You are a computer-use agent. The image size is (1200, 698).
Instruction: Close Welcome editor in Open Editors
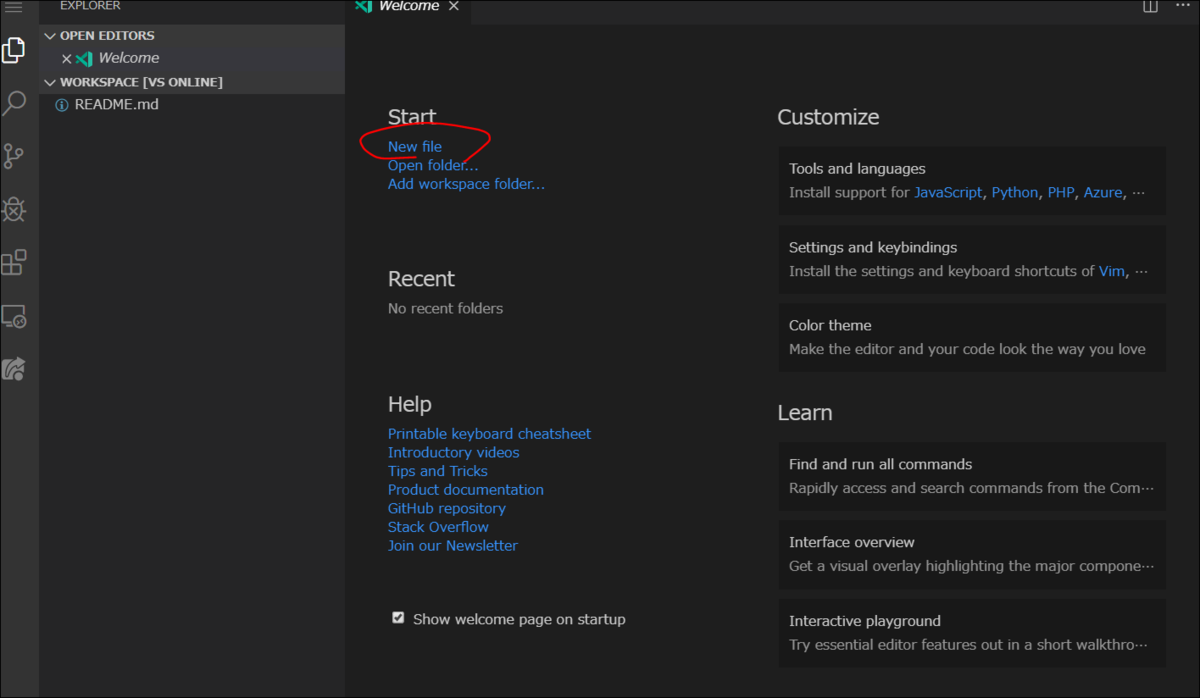point(67,59)
